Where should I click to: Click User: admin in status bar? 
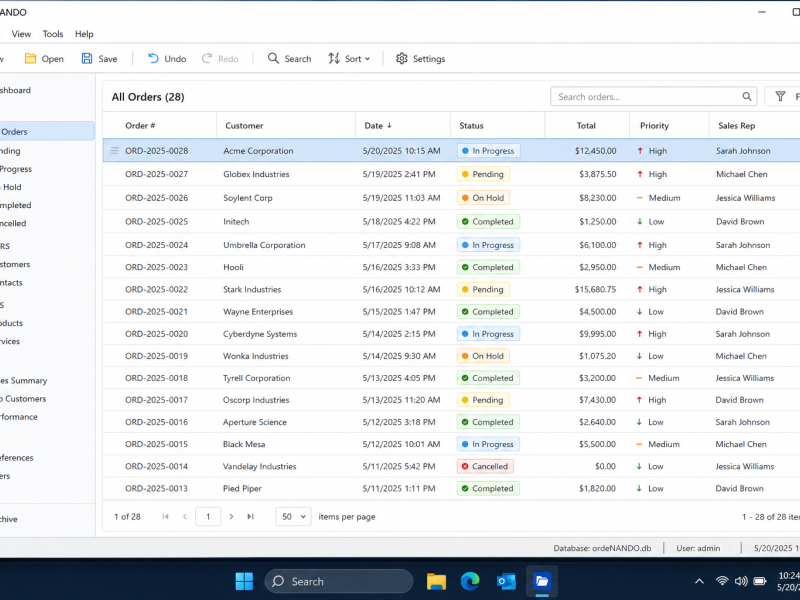point(698,548)
